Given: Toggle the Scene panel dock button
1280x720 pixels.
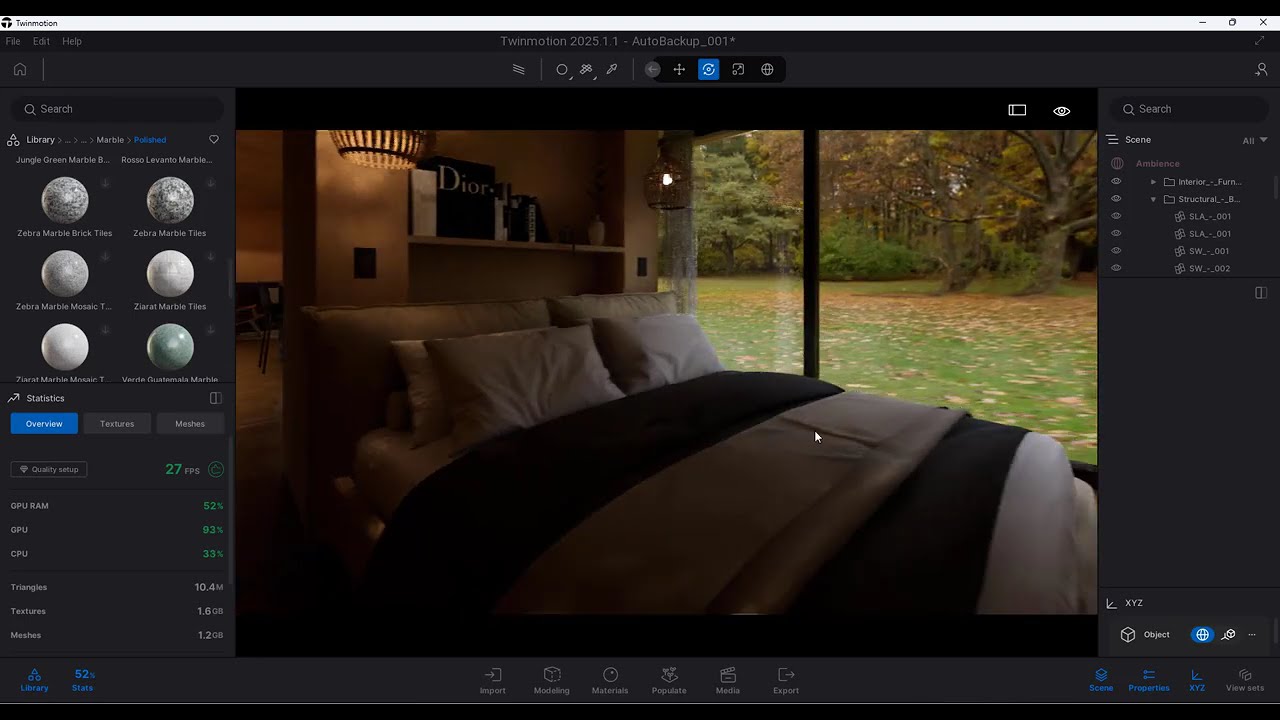Looking at the screenshot, I should pos(1101,681).
